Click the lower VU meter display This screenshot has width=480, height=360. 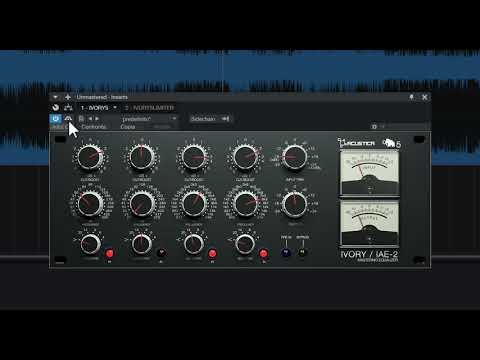(369, 223)
